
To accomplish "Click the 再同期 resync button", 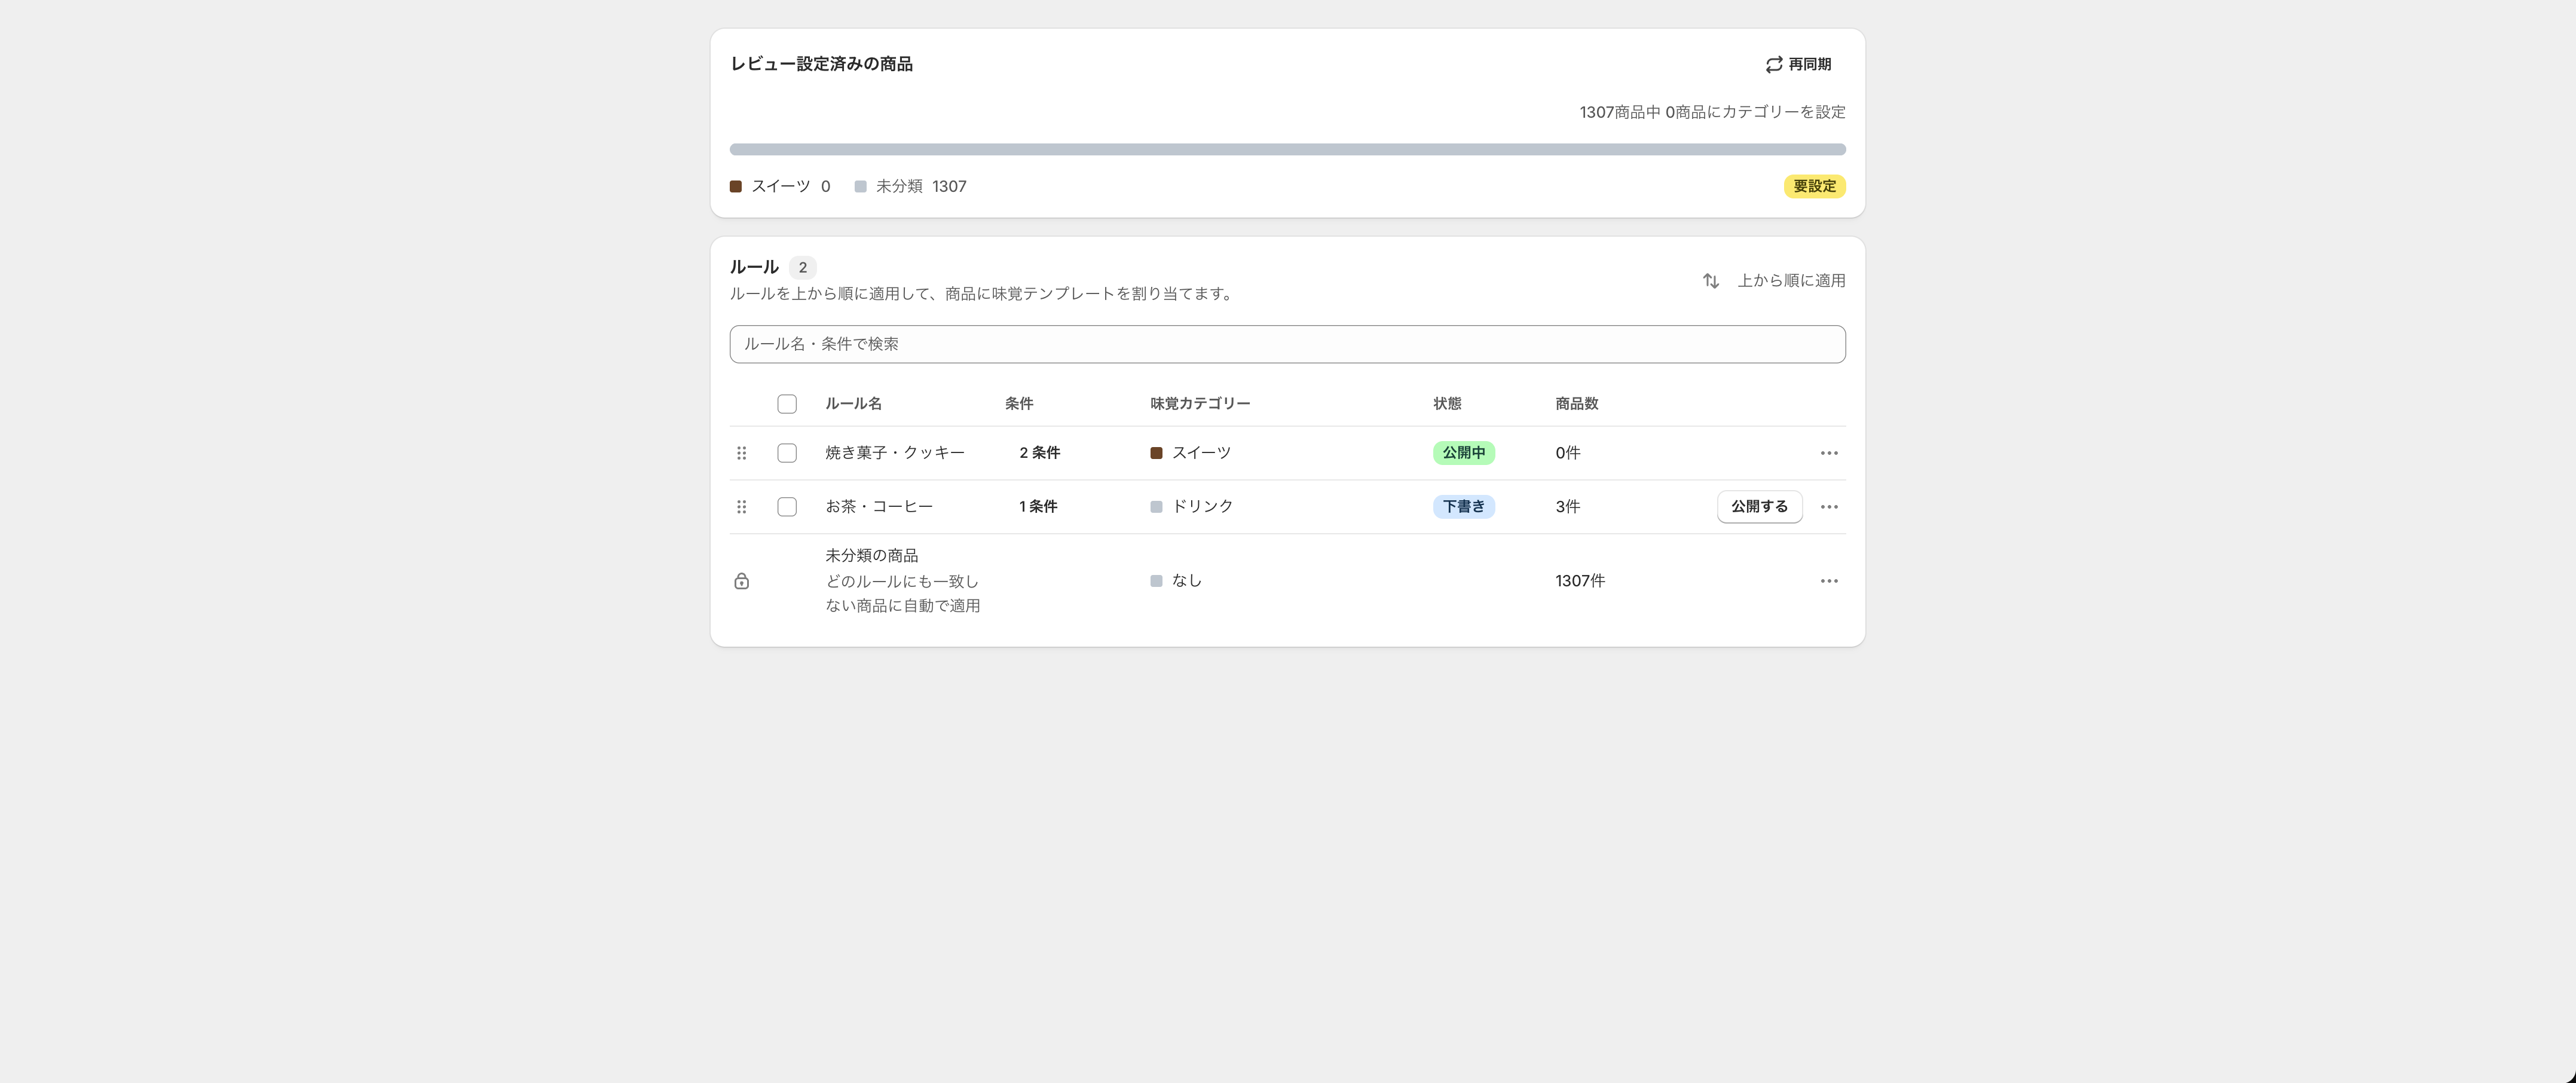I will click(1798, 64).
